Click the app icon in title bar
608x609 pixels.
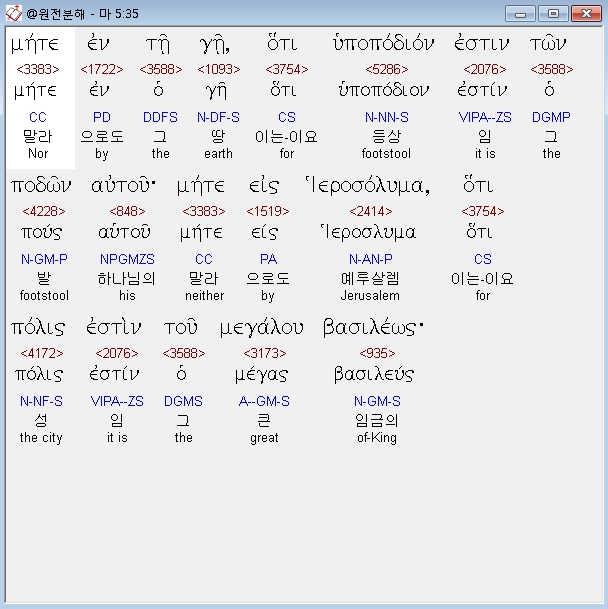tap(14, 14)
